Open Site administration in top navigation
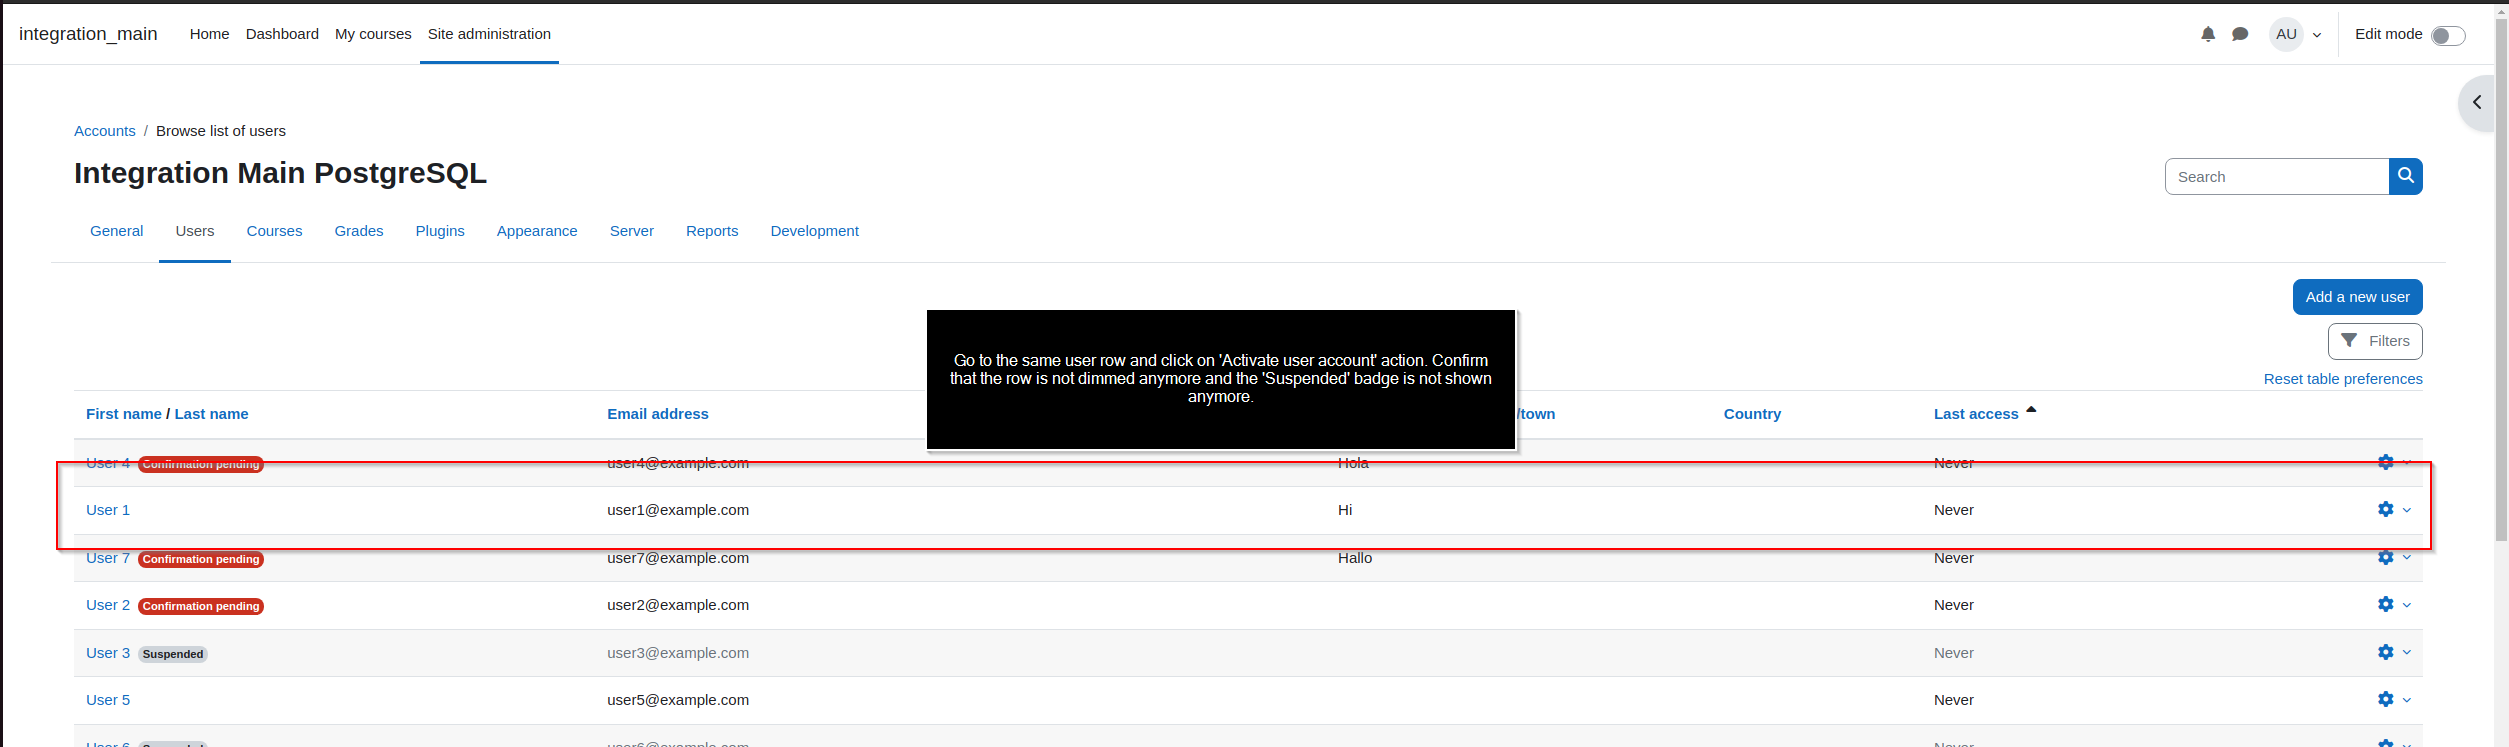 point(489,34)
